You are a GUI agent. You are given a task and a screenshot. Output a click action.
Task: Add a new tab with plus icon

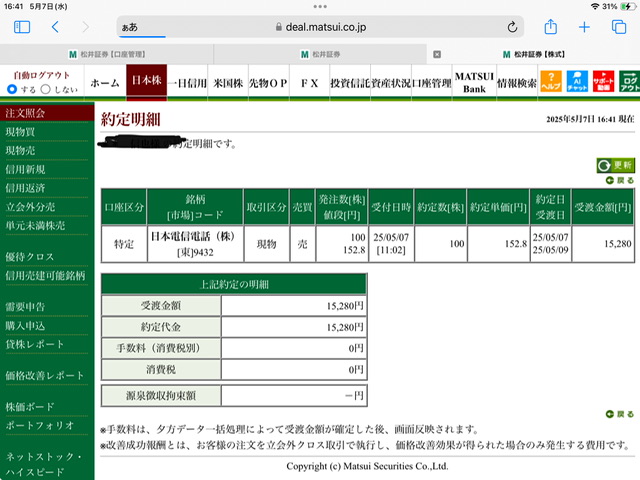(x=584, y=27)
